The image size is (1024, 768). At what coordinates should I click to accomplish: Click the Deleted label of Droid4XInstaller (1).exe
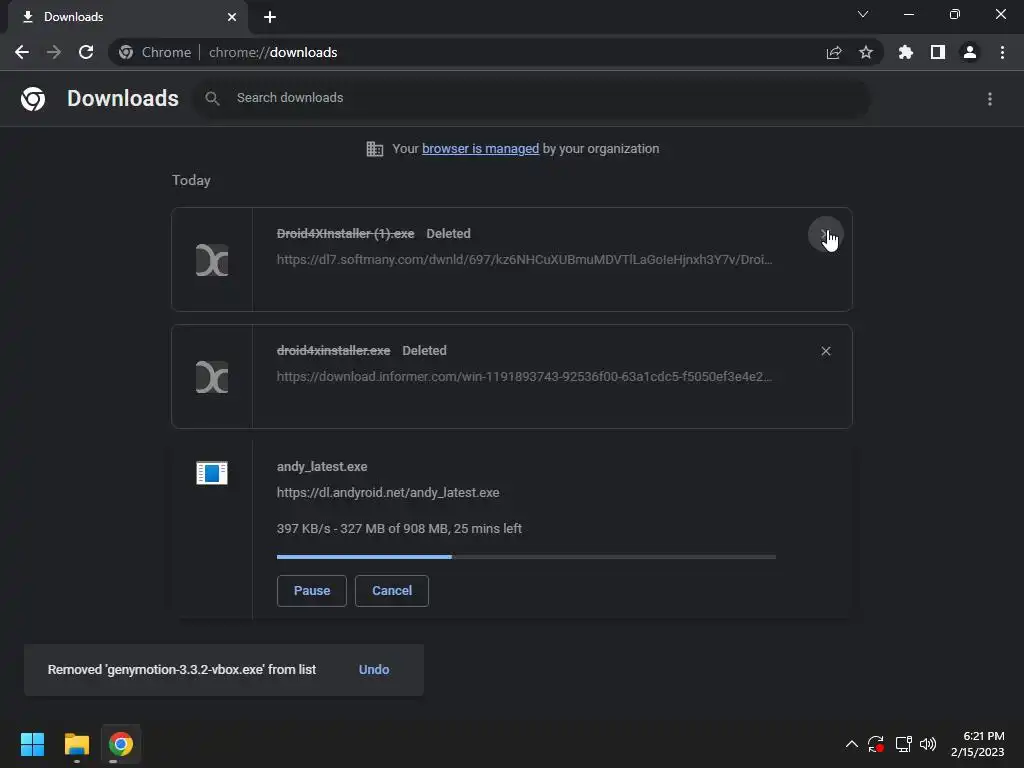448,234
